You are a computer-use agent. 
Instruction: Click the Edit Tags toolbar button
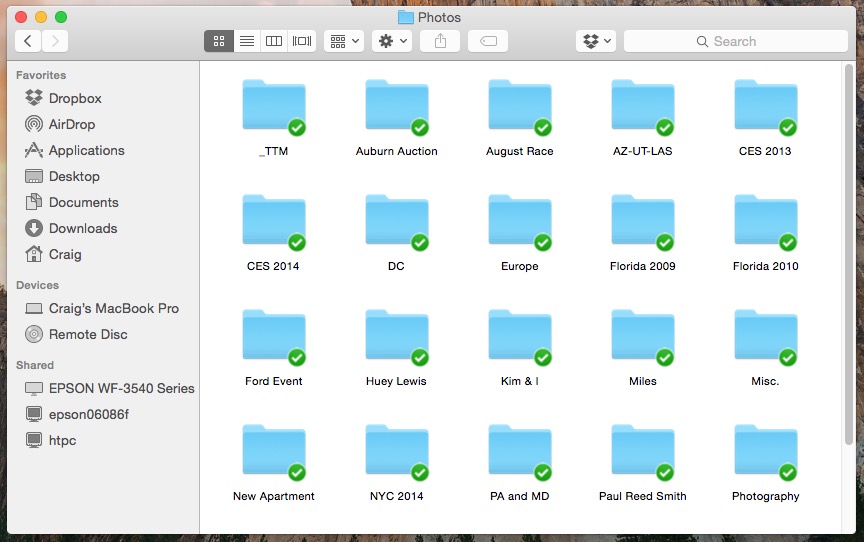(488, 41)
